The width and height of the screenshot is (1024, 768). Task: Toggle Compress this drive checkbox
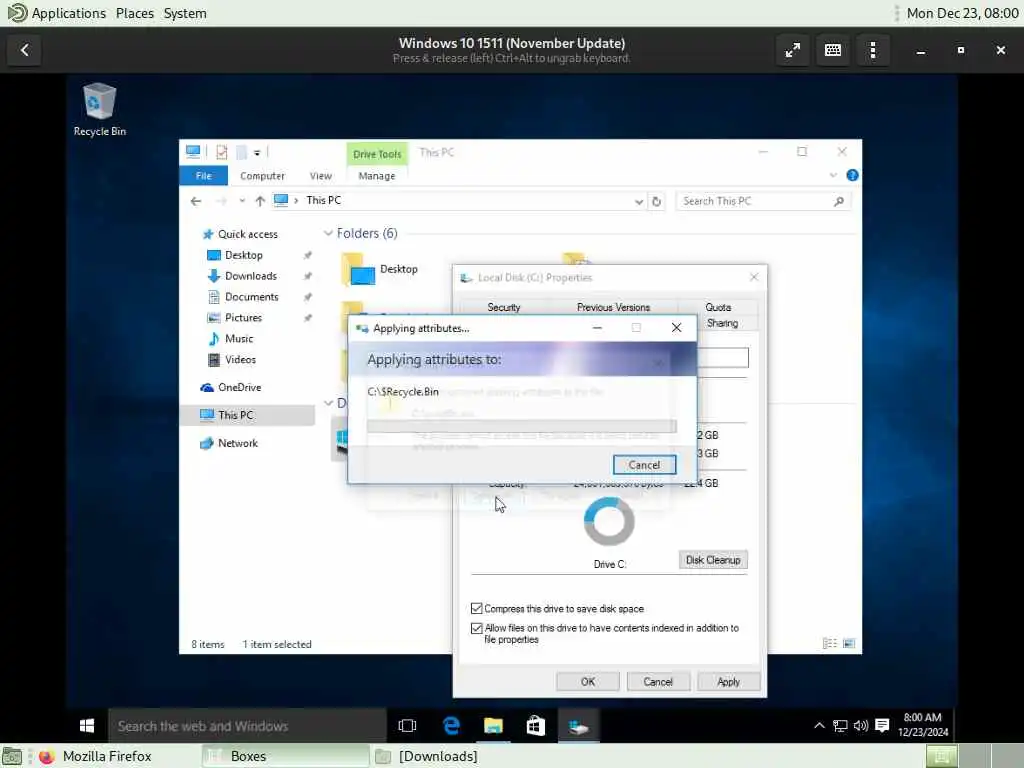477,609
